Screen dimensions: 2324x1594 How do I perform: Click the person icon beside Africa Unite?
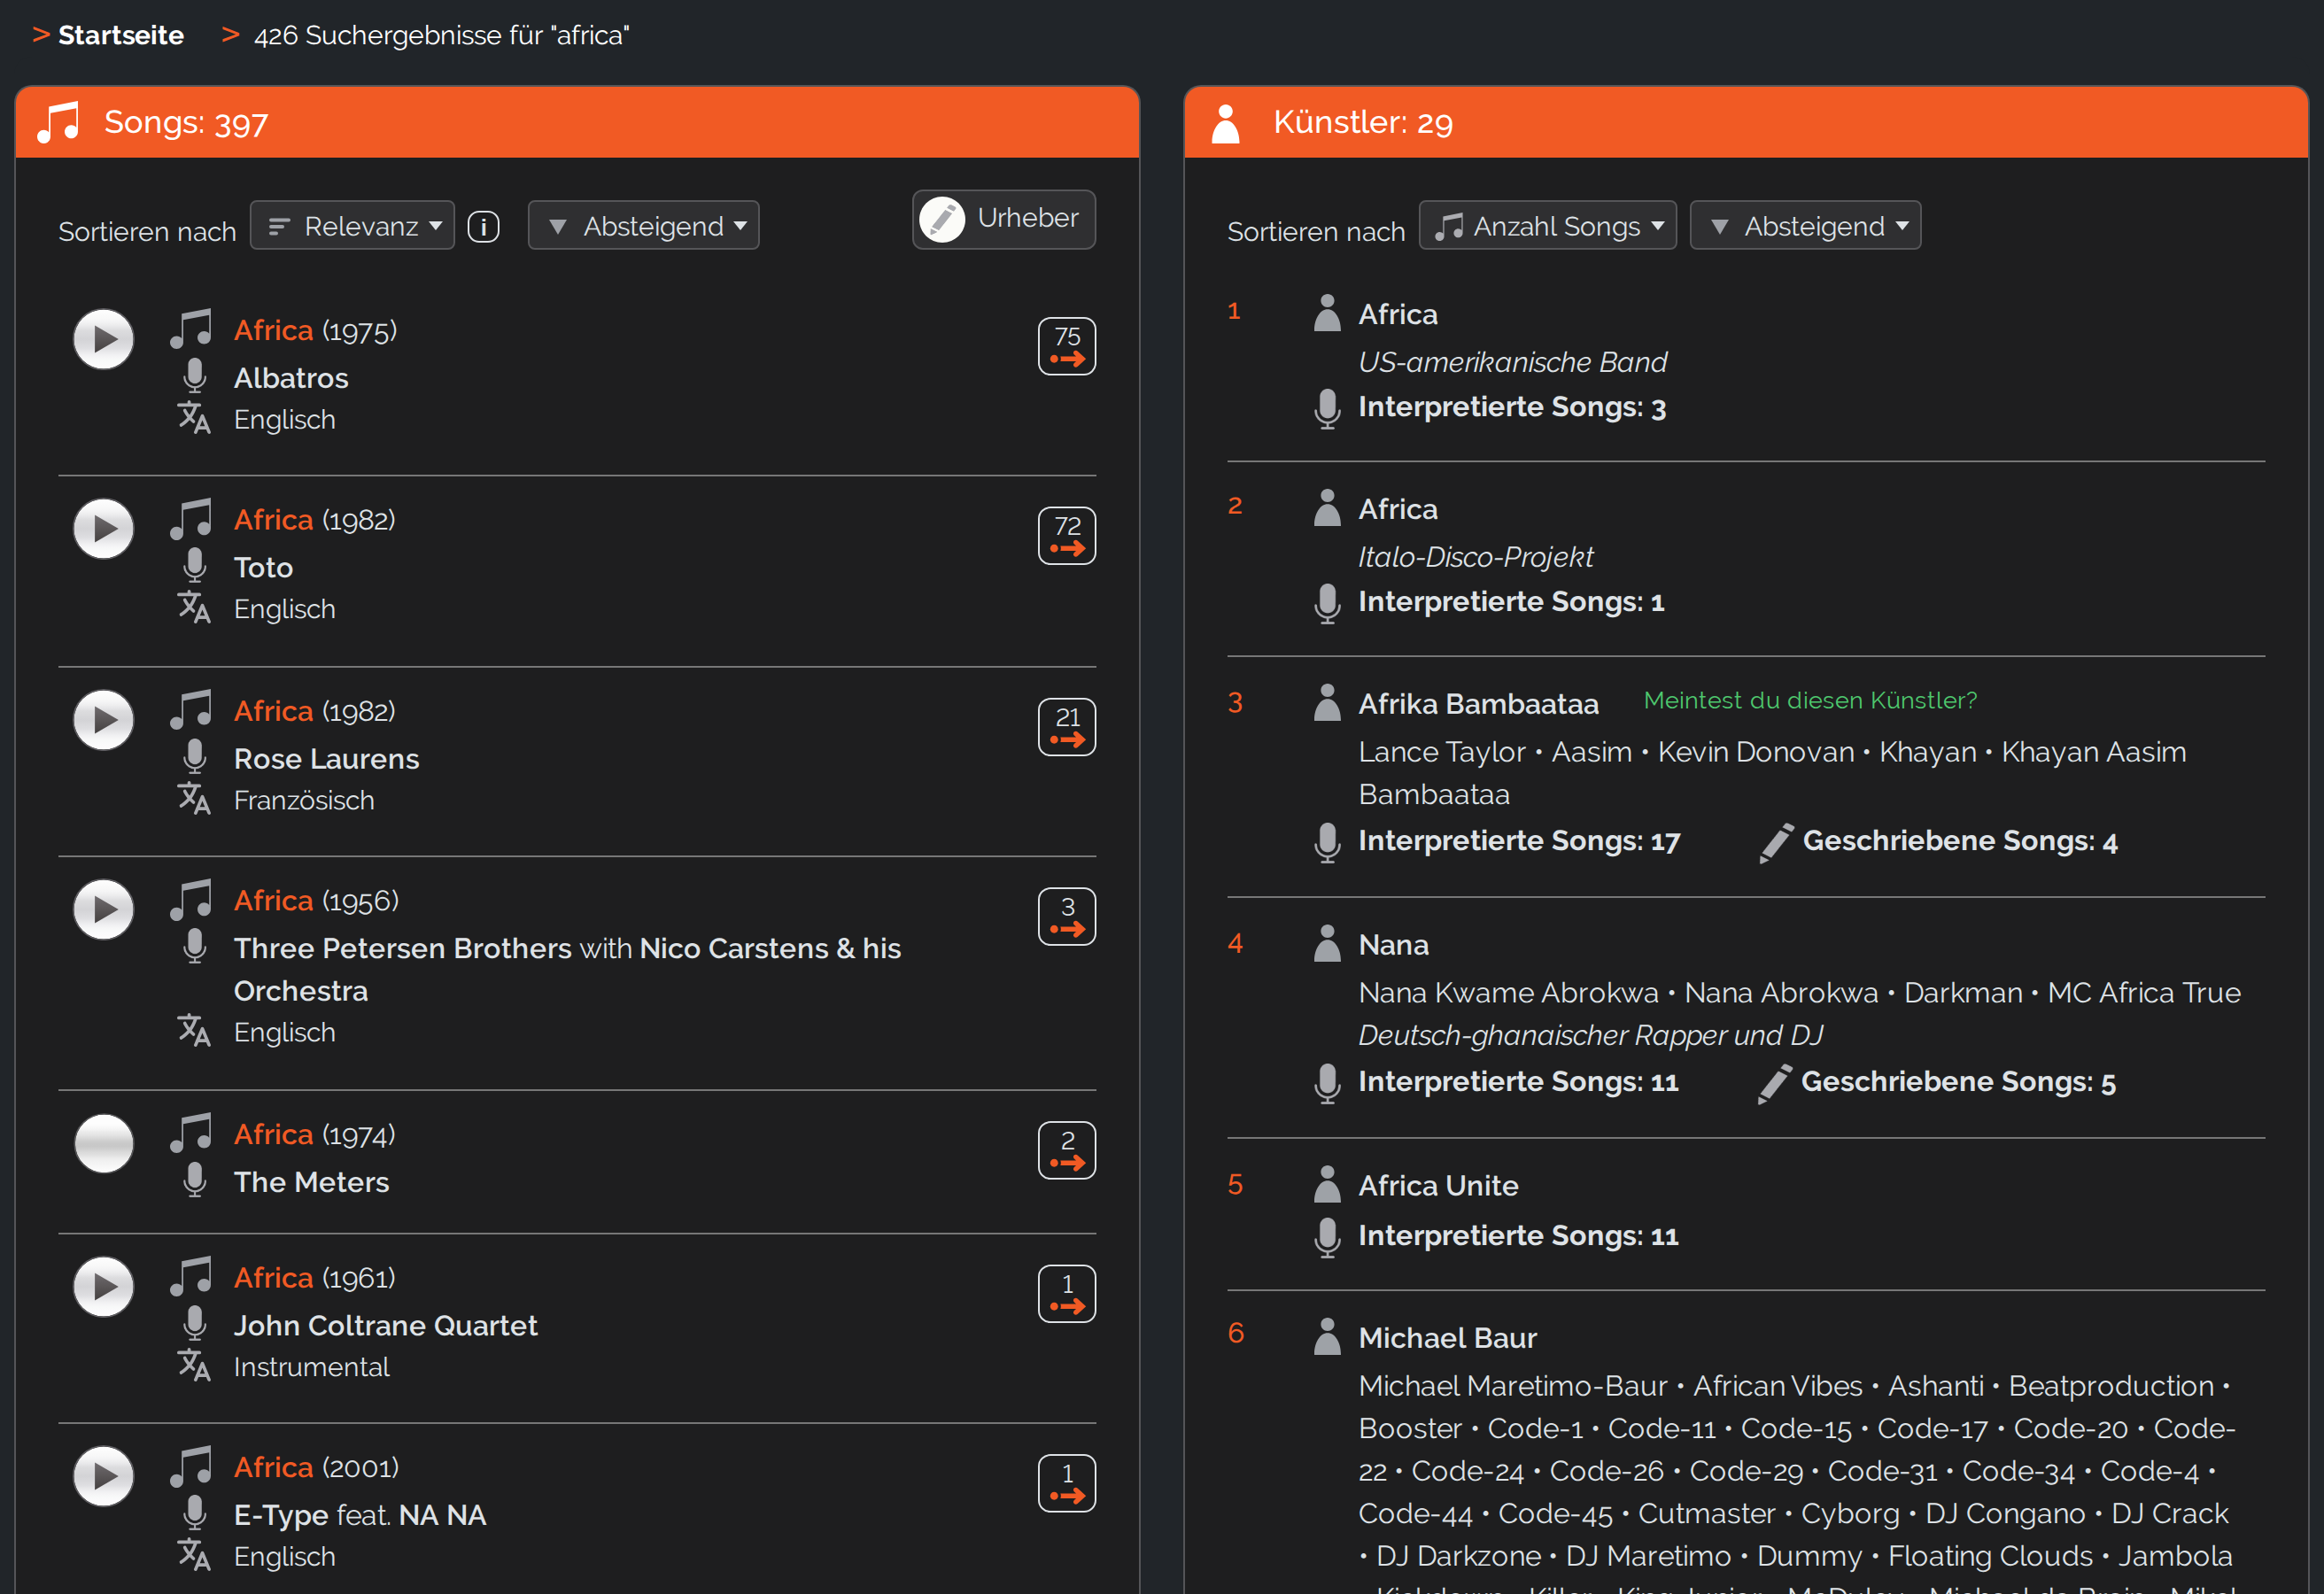(1327, 1184)
